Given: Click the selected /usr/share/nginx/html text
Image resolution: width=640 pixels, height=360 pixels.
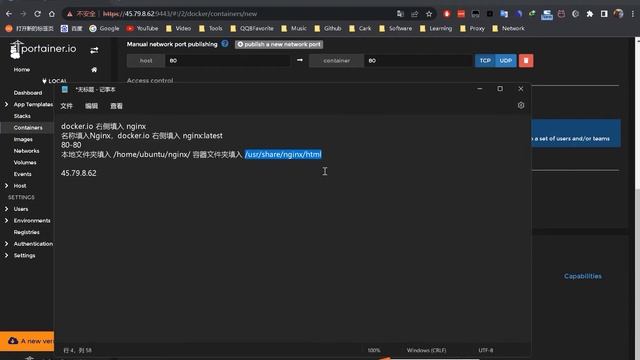Looking at the screenshot, I should 283,154.
